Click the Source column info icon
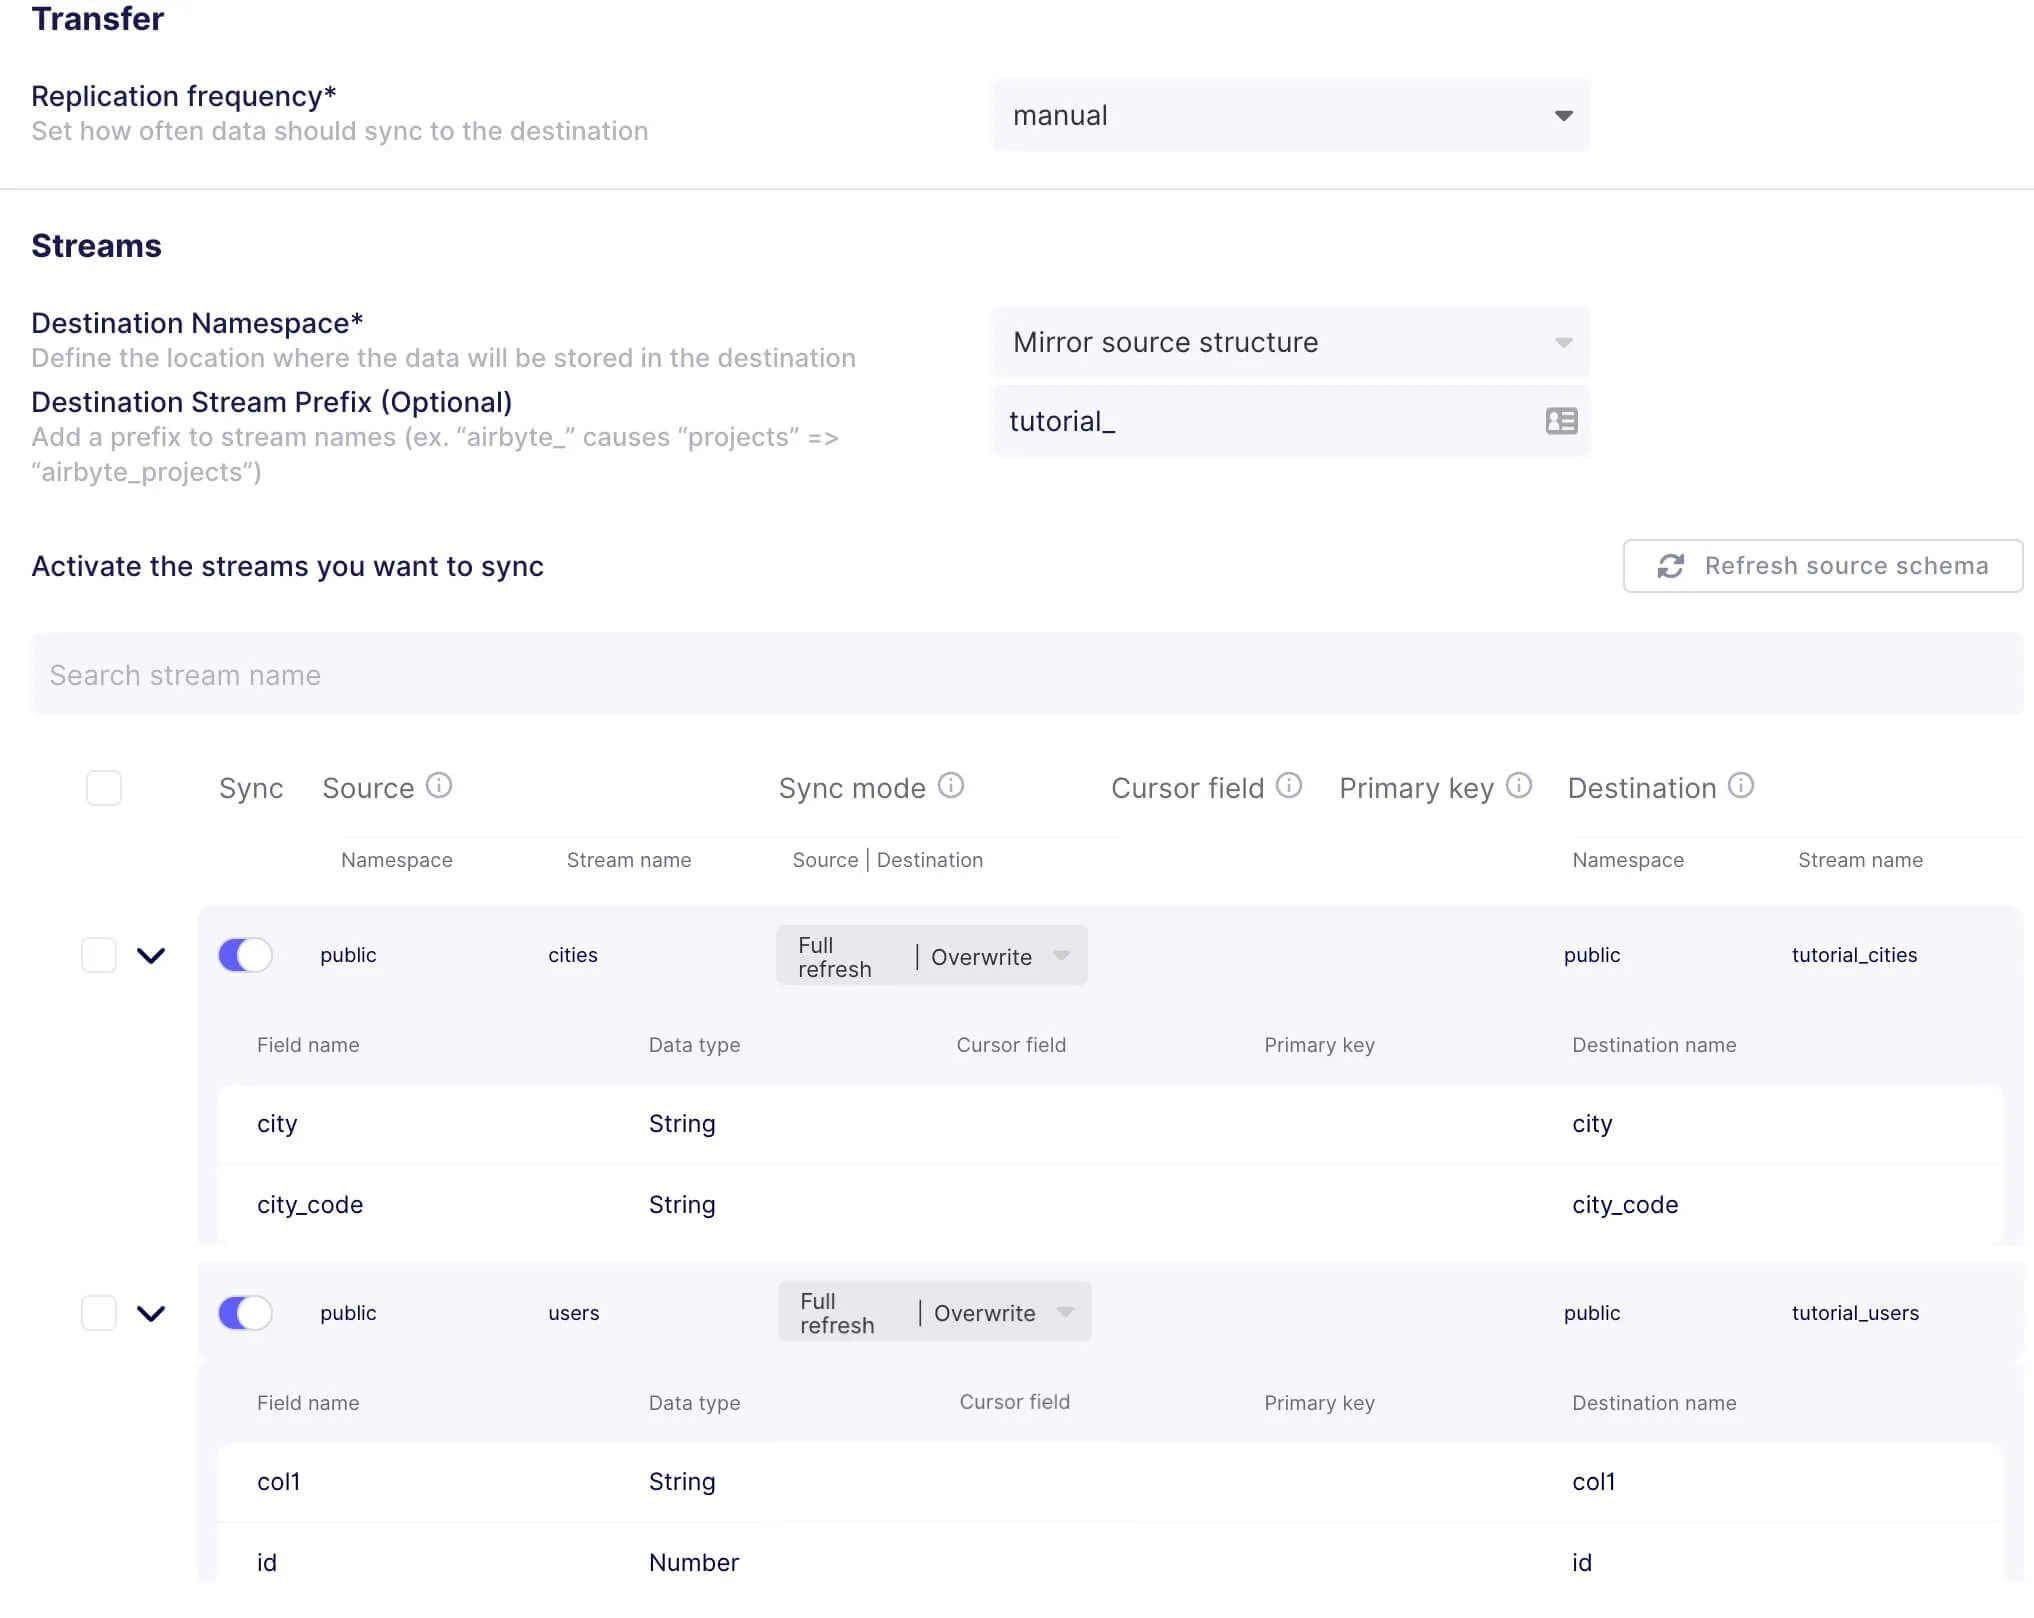This screenshot has width=2034, height=1618. (x=439, y=786)
